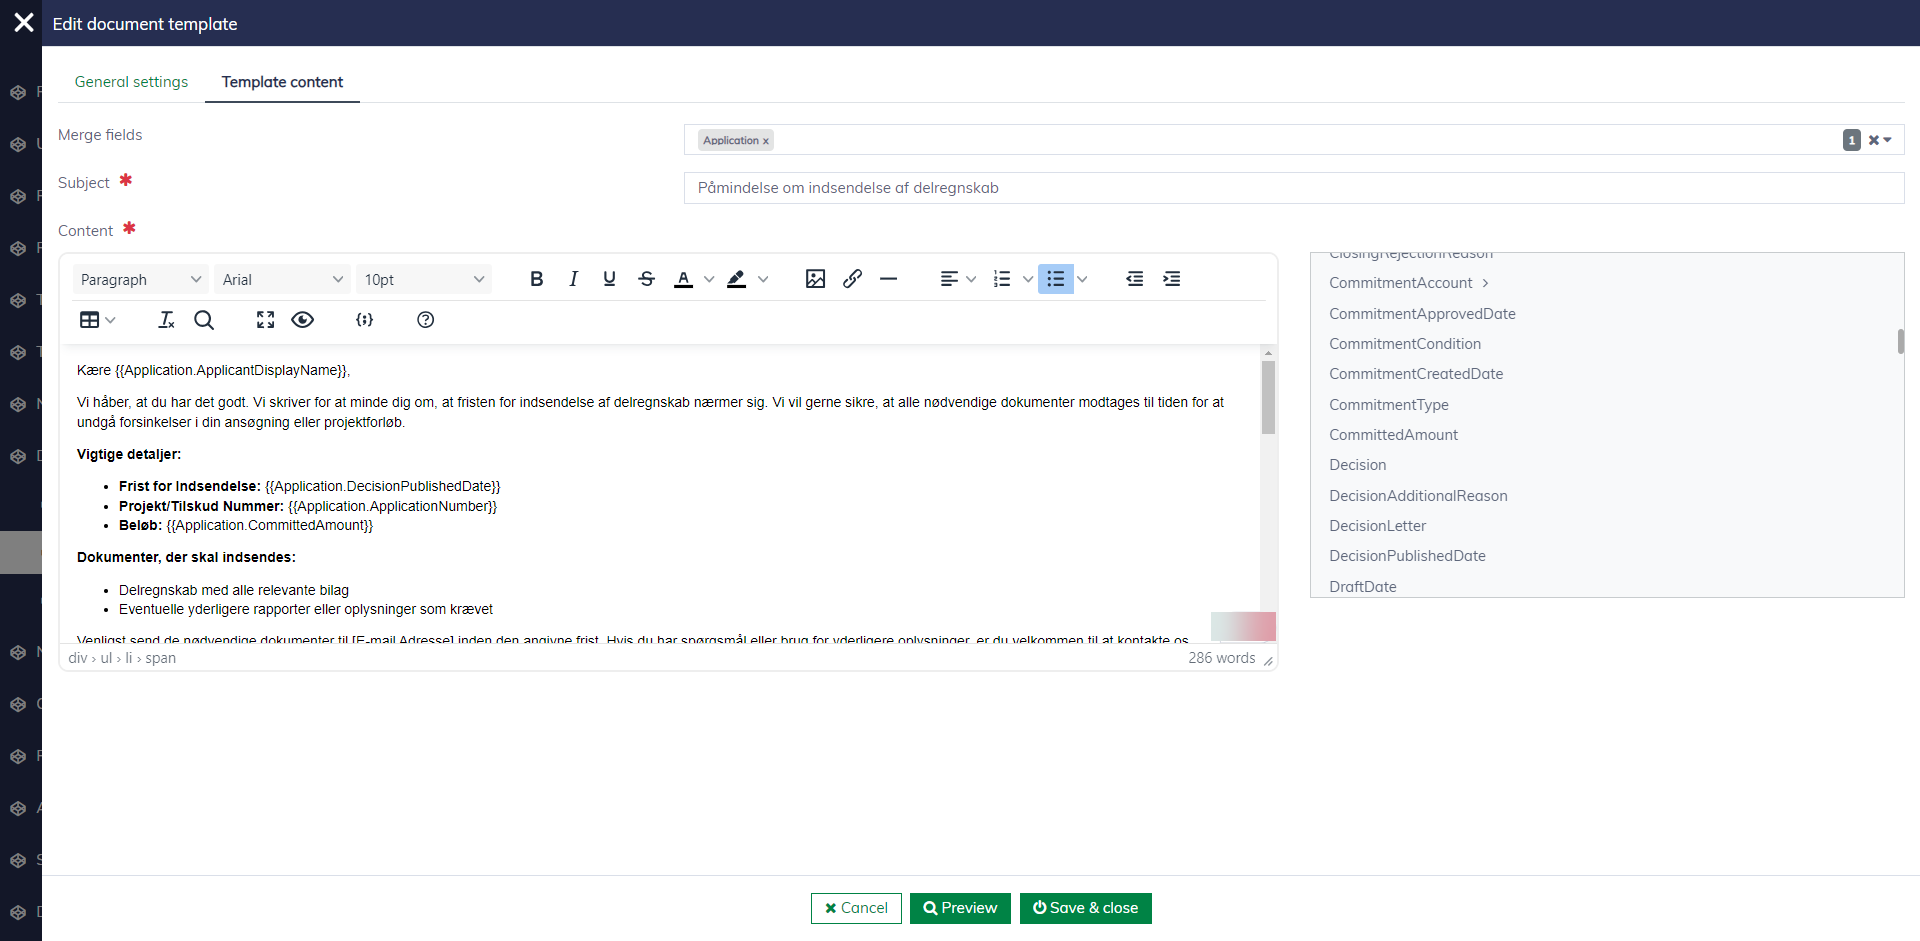Open Paragraph format dropdown

[x=141, y=280]
